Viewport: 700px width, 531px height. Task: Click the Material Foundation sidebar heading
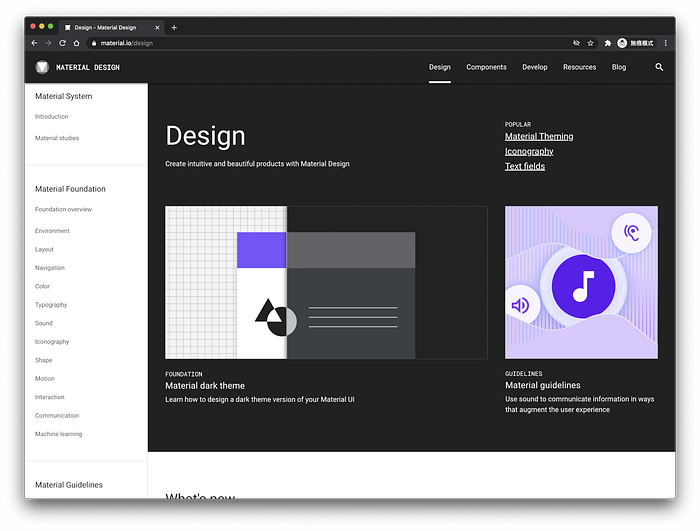71,189
